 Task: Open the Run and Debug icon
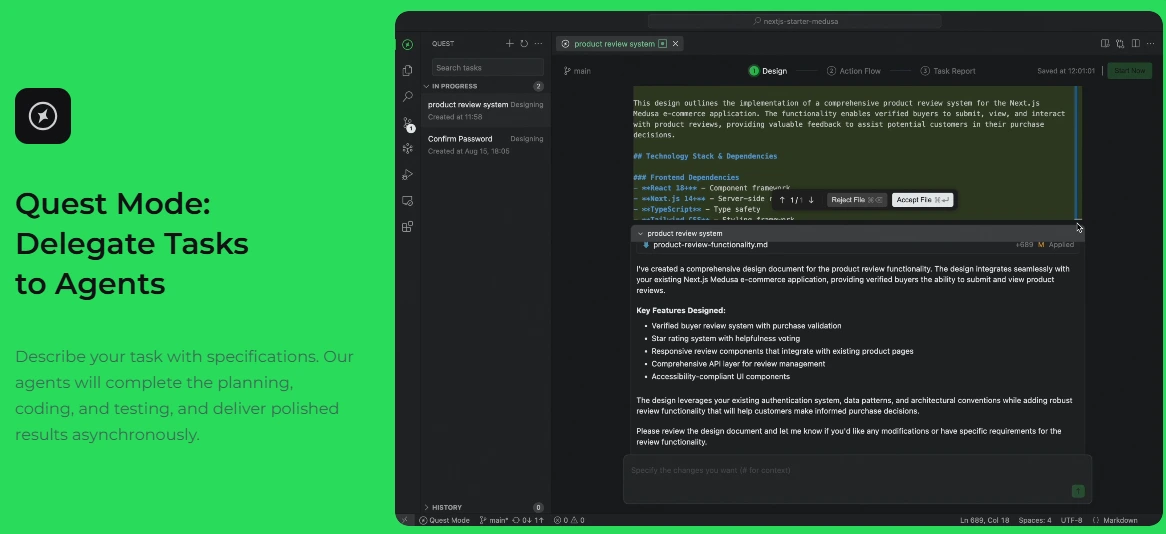point(407,175)
